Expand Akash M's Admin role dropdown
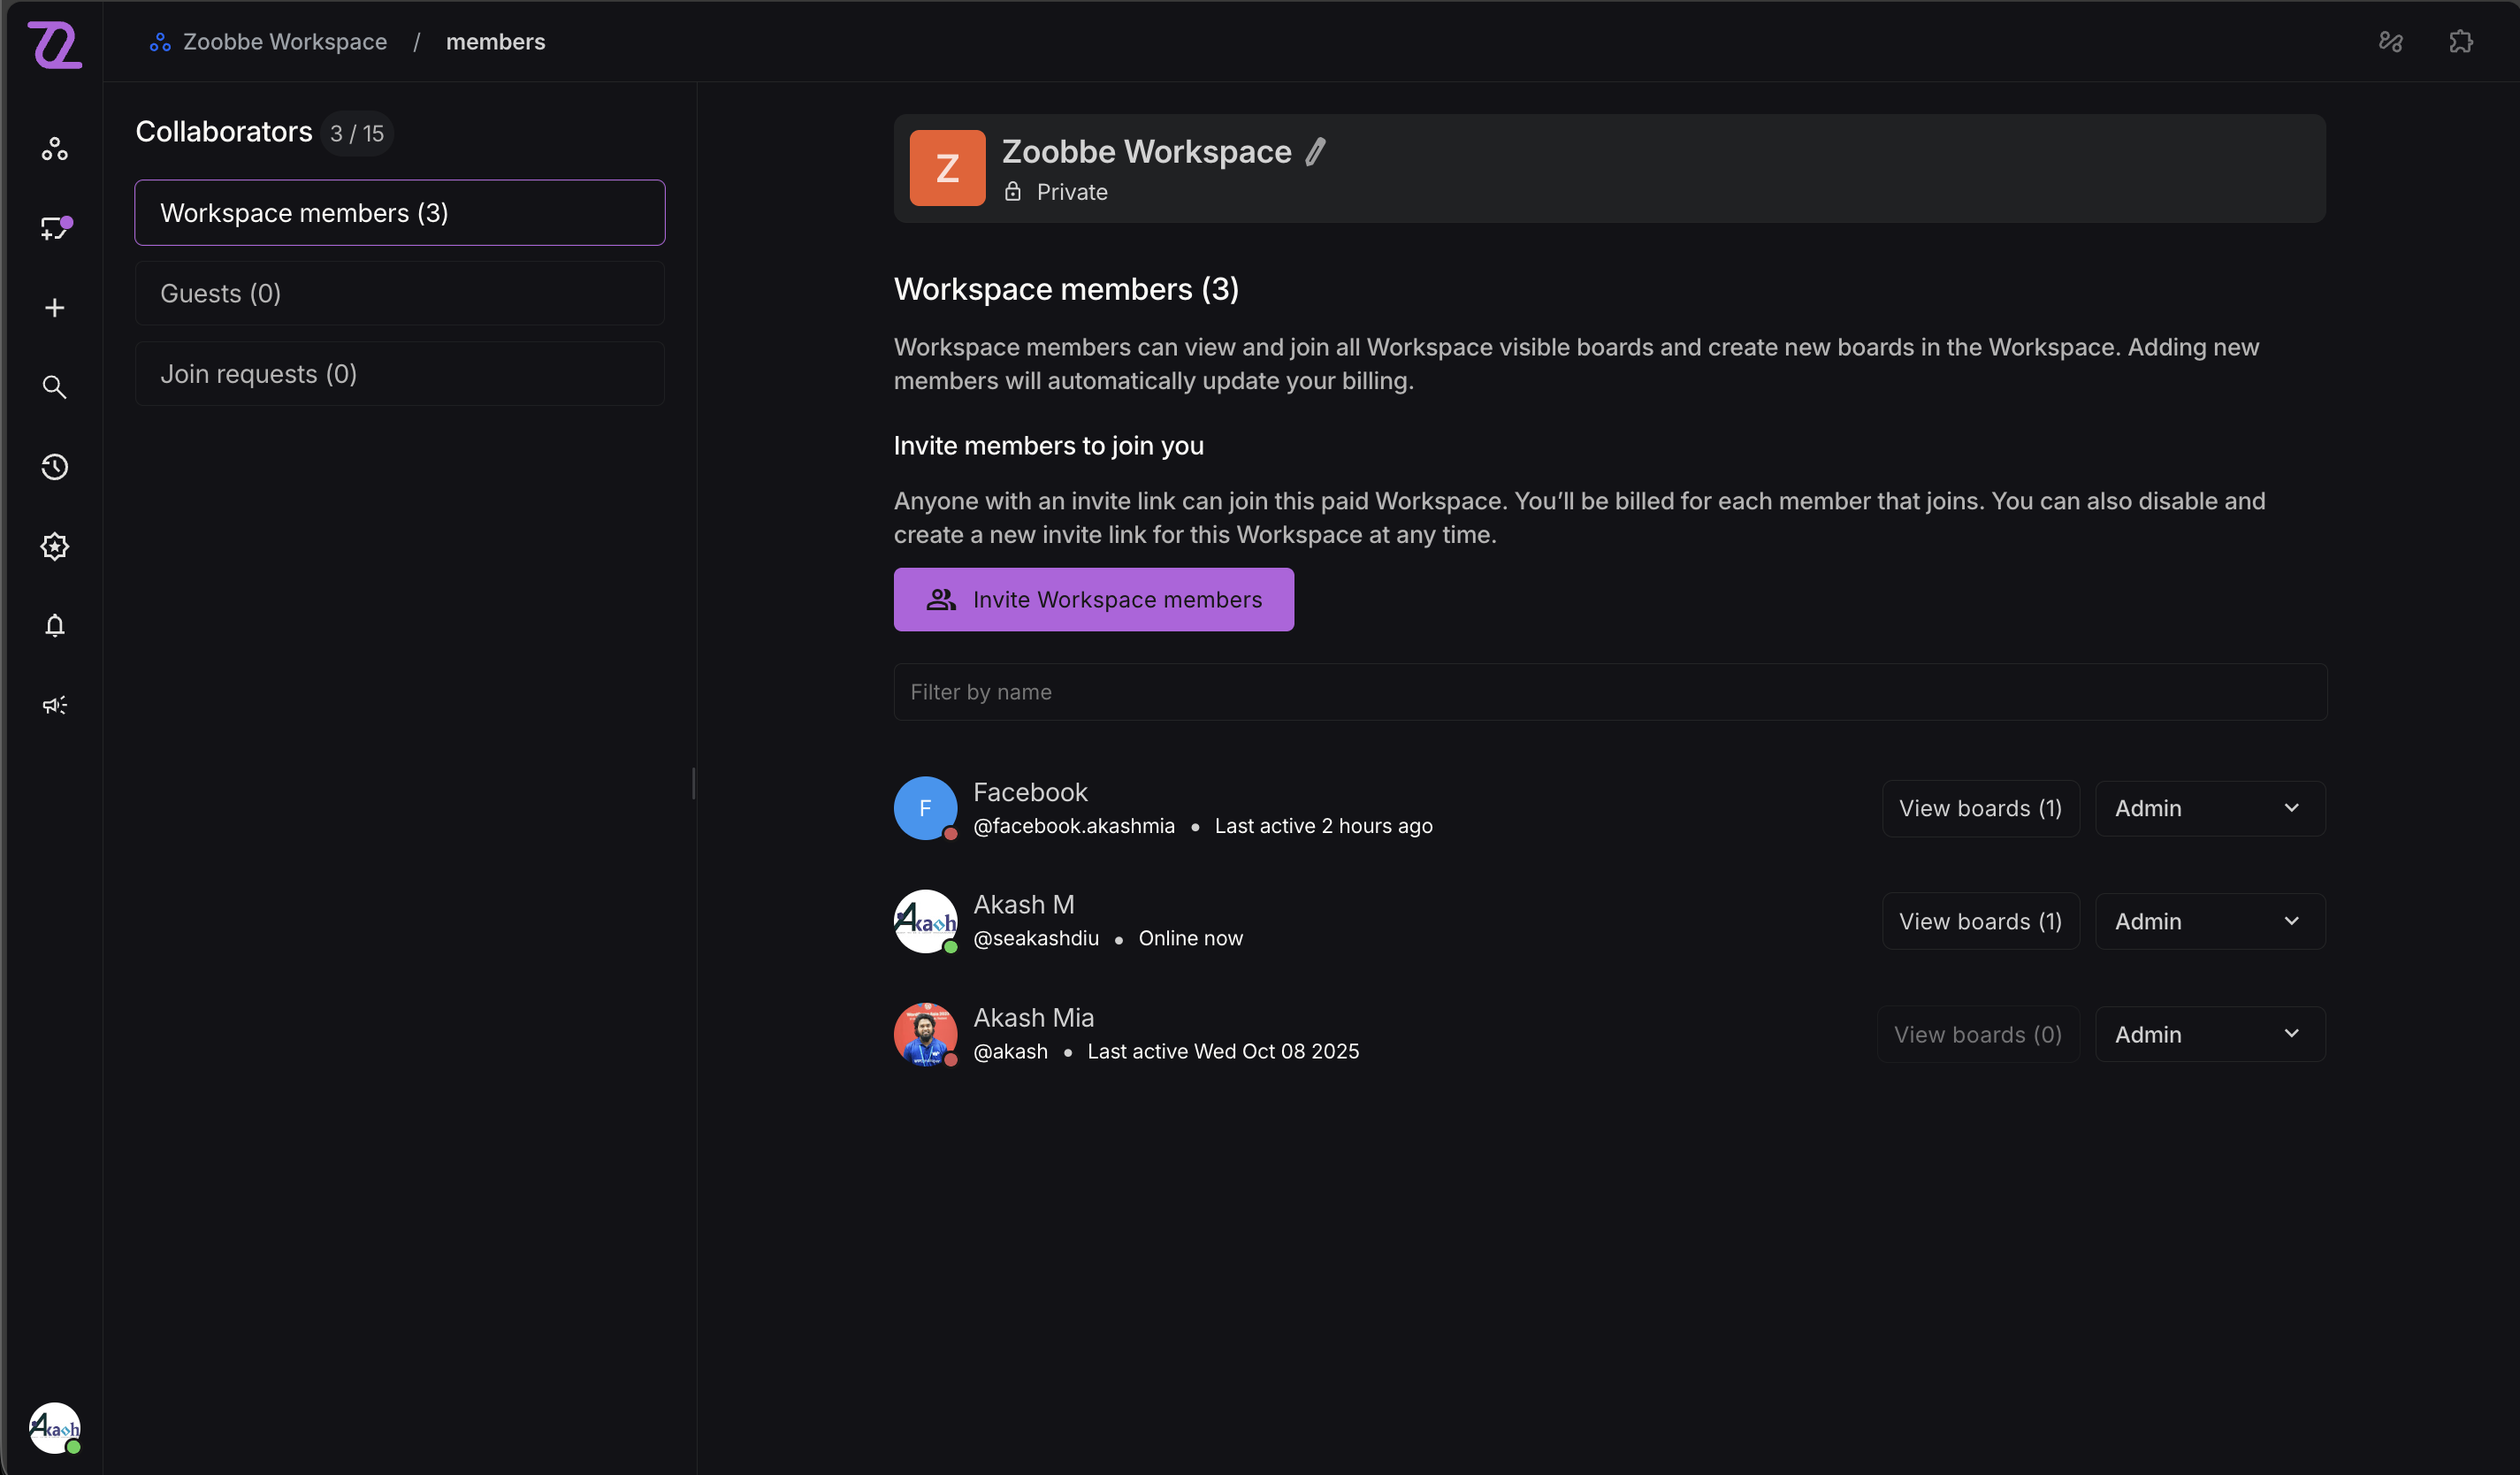This screenshot has width=2520, height=1475. 2209,921
